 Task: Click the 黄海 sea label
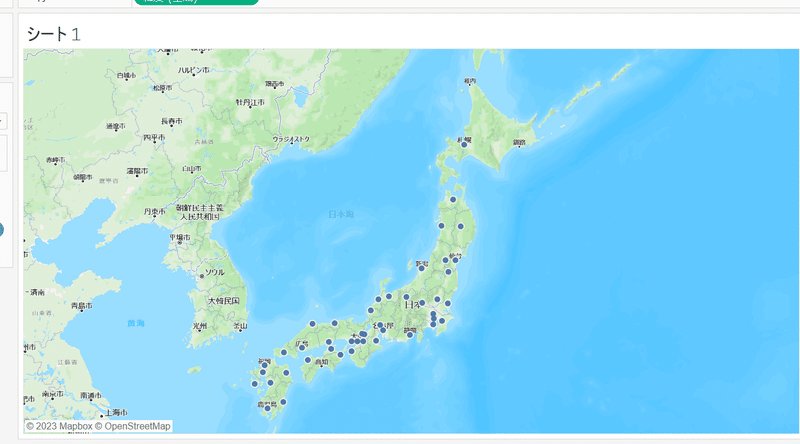[x=136, y=323]
